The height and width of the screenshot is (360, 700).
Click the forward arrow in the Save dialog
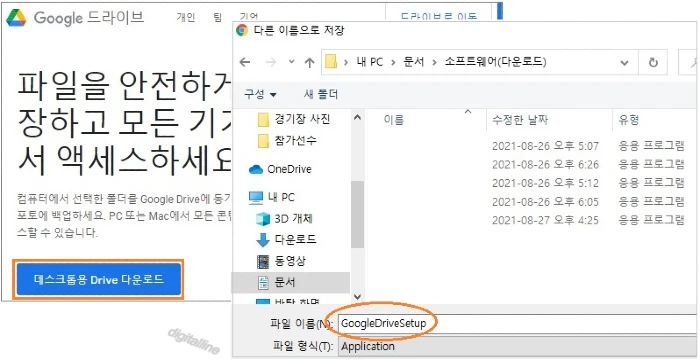coord(271,63)
